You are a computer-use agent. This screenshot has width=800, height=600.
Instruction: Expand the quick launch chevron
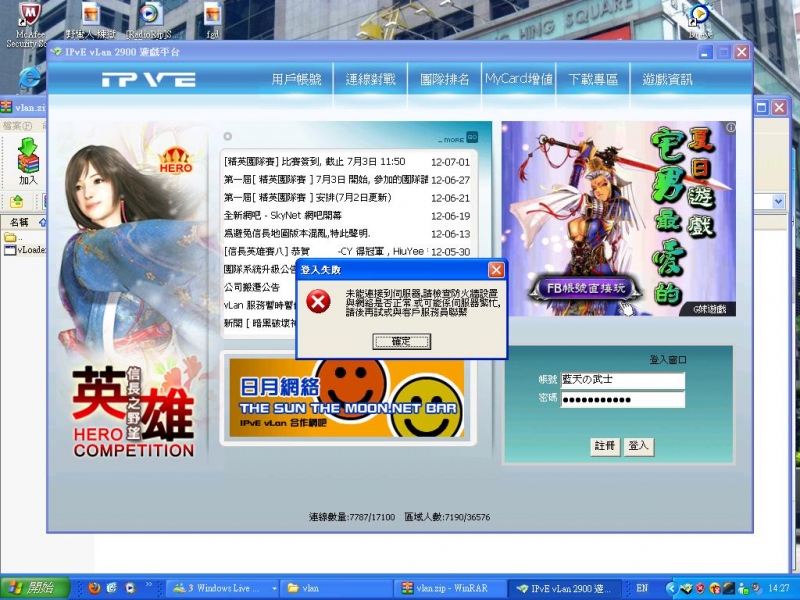tap(148, 585)
